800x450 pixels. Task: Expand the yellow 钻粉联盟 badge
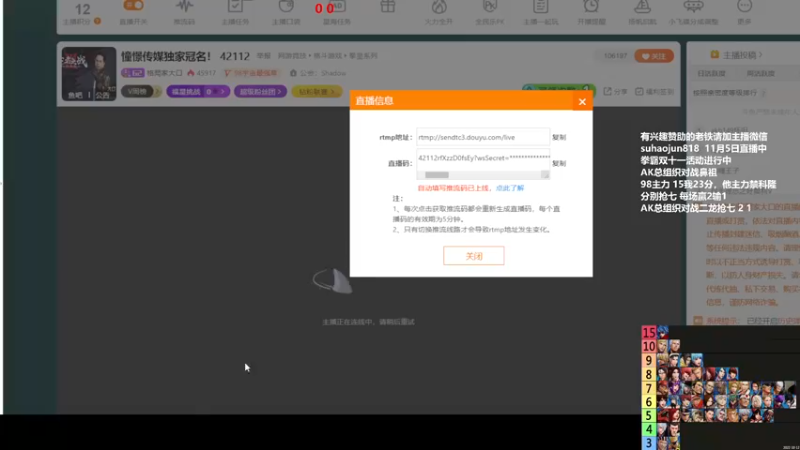click(316, 91)
